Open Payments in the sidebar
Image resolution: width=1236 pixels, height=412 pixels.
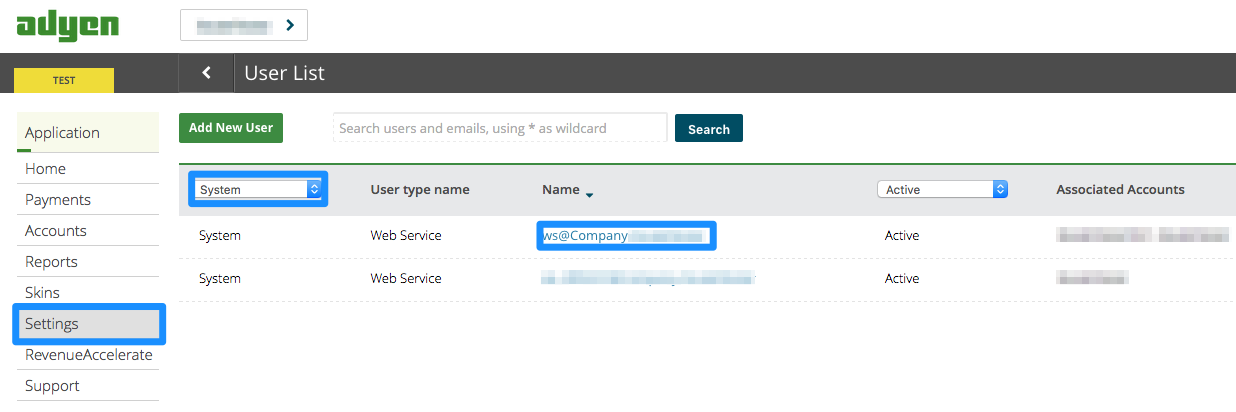(58, 200)
